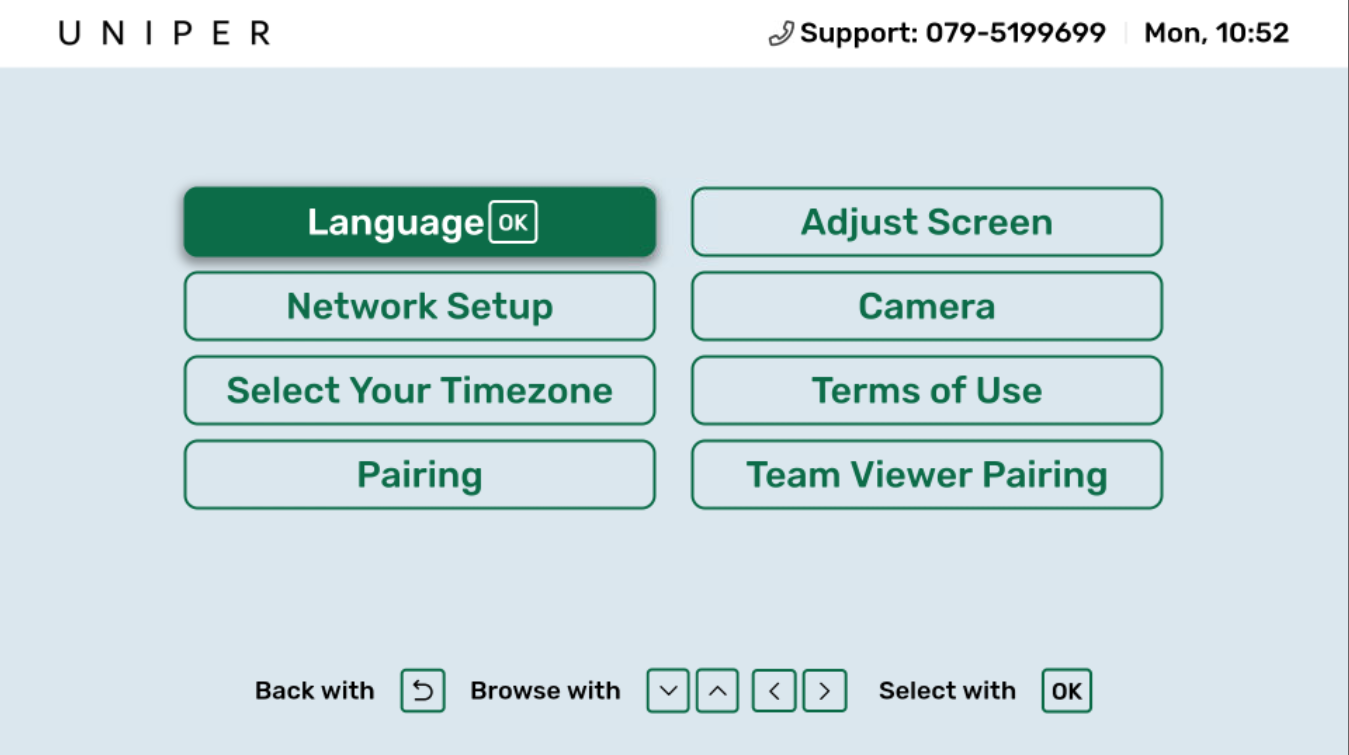
Task: Open the Pairing option
Action: (420, 474)
